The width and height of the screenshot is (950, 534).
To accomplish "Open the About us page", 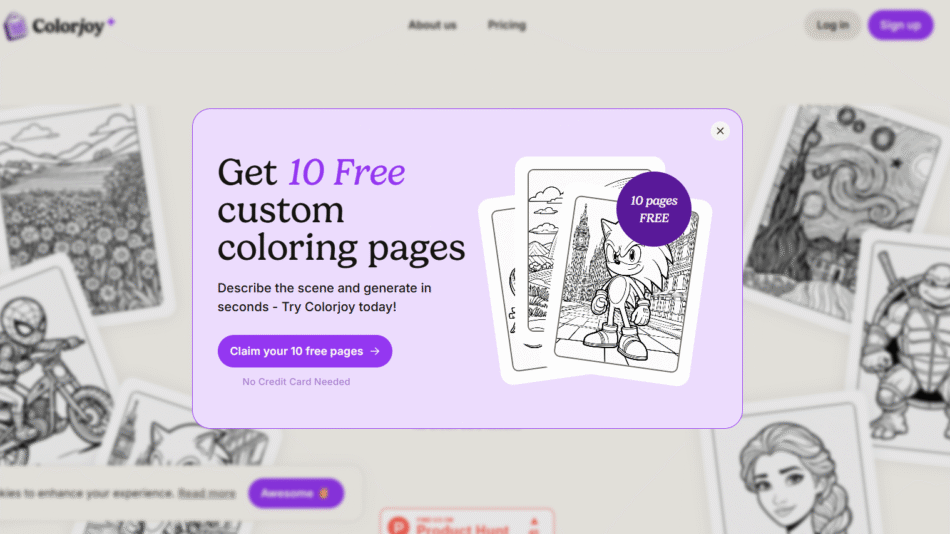I will click(x=432, y=25).
